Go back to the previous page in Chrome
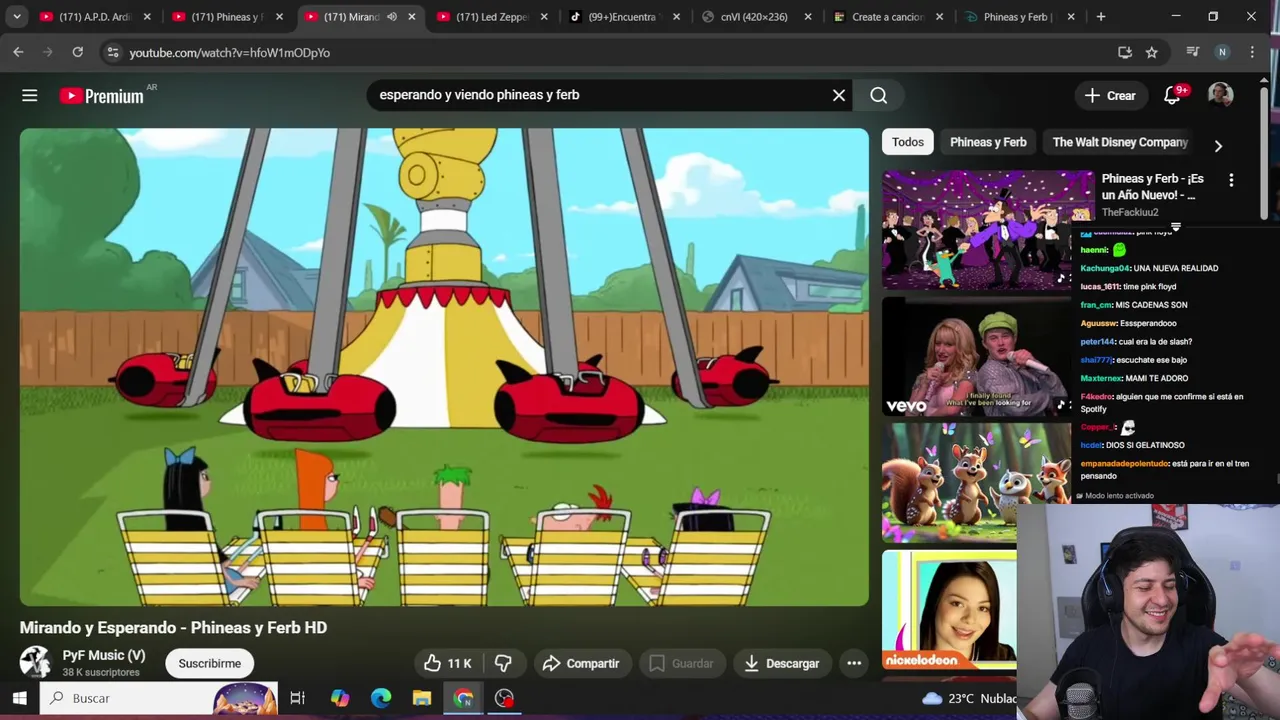This screenshot has width=1280, height=720. pyautogui.click(x=18, y=52)
